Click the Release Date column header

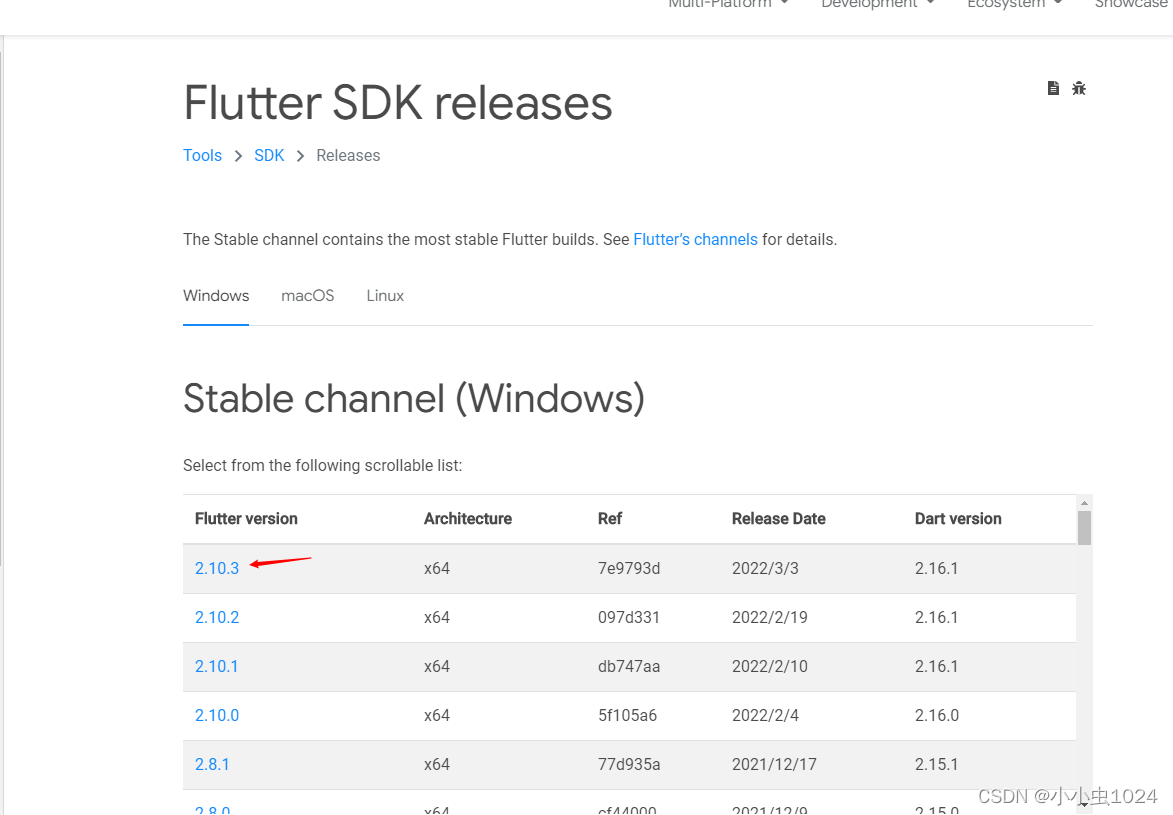click(x=779, y=519)
